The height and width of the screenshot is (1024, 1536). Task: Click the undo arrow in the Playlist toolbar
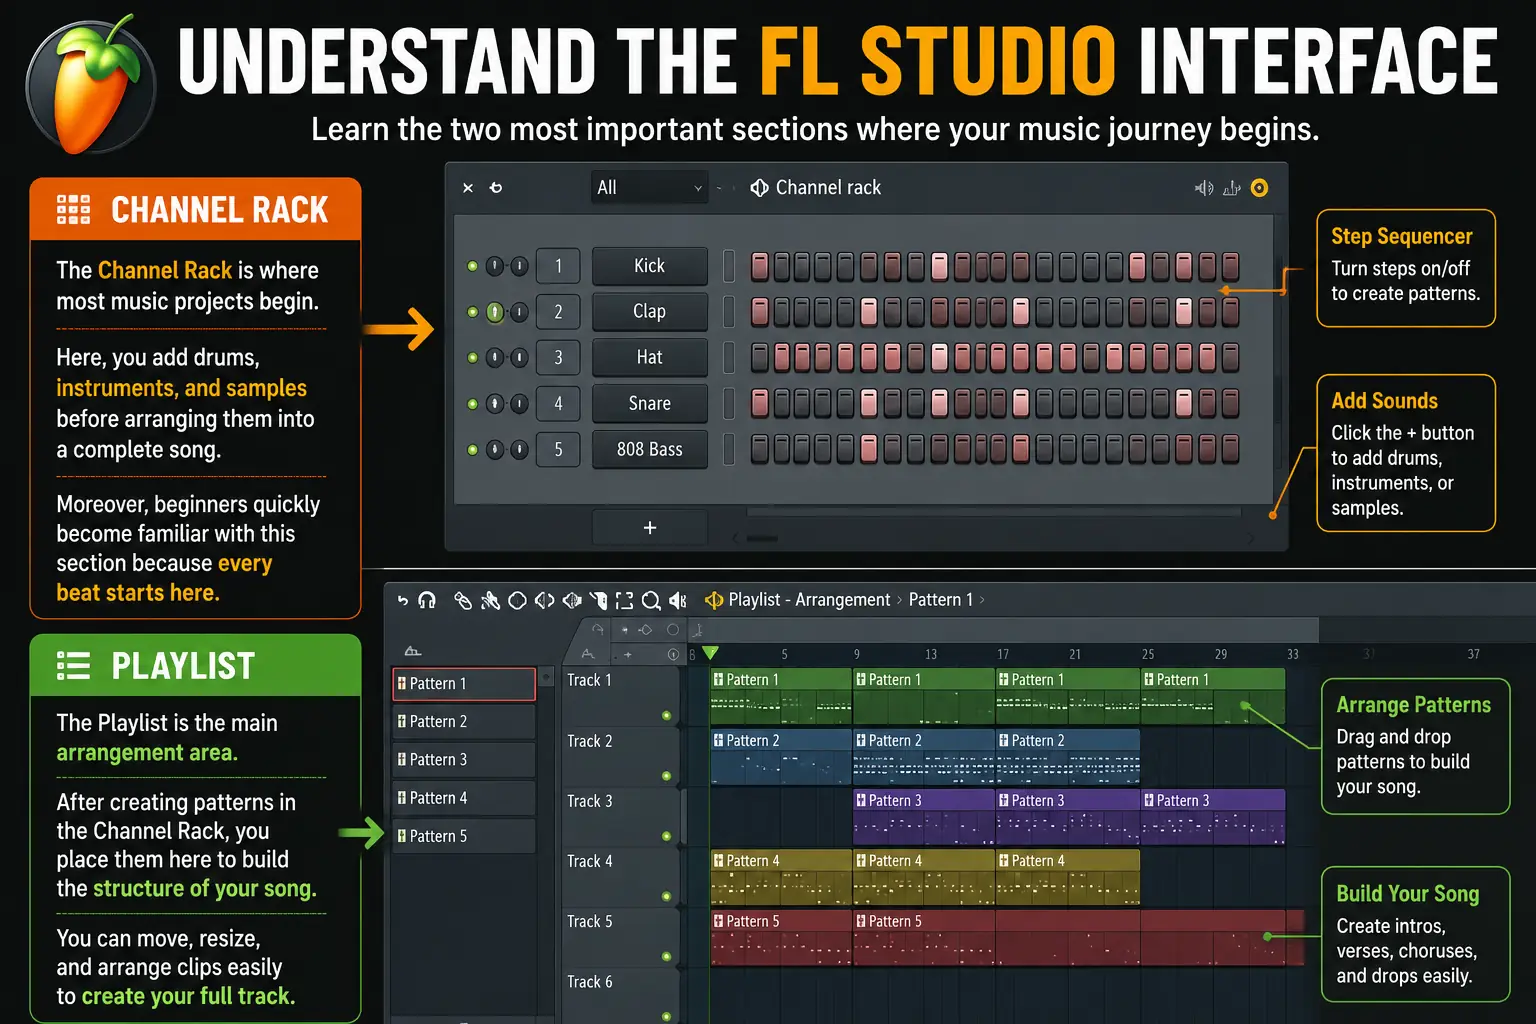click(x=403, y=600)
